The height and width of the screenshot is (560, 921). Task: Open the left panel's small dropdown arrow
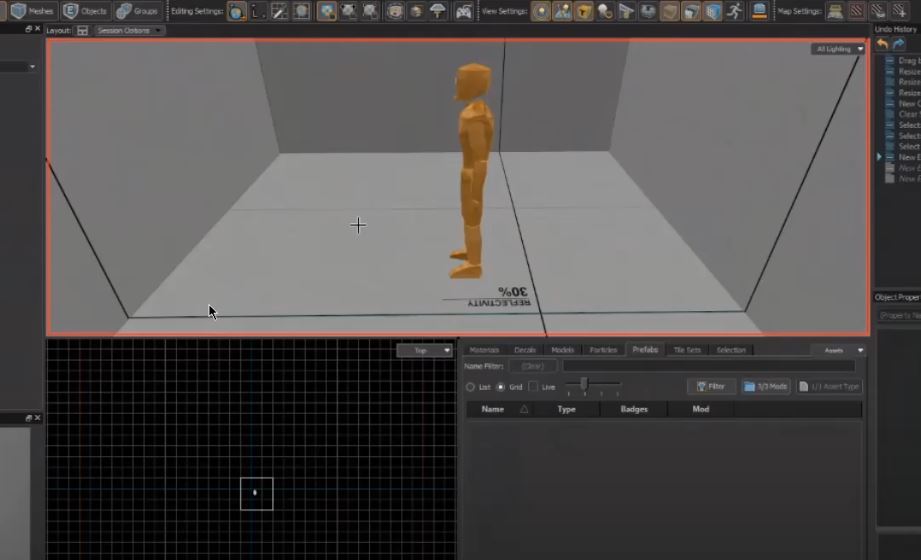tap(32, 67)
